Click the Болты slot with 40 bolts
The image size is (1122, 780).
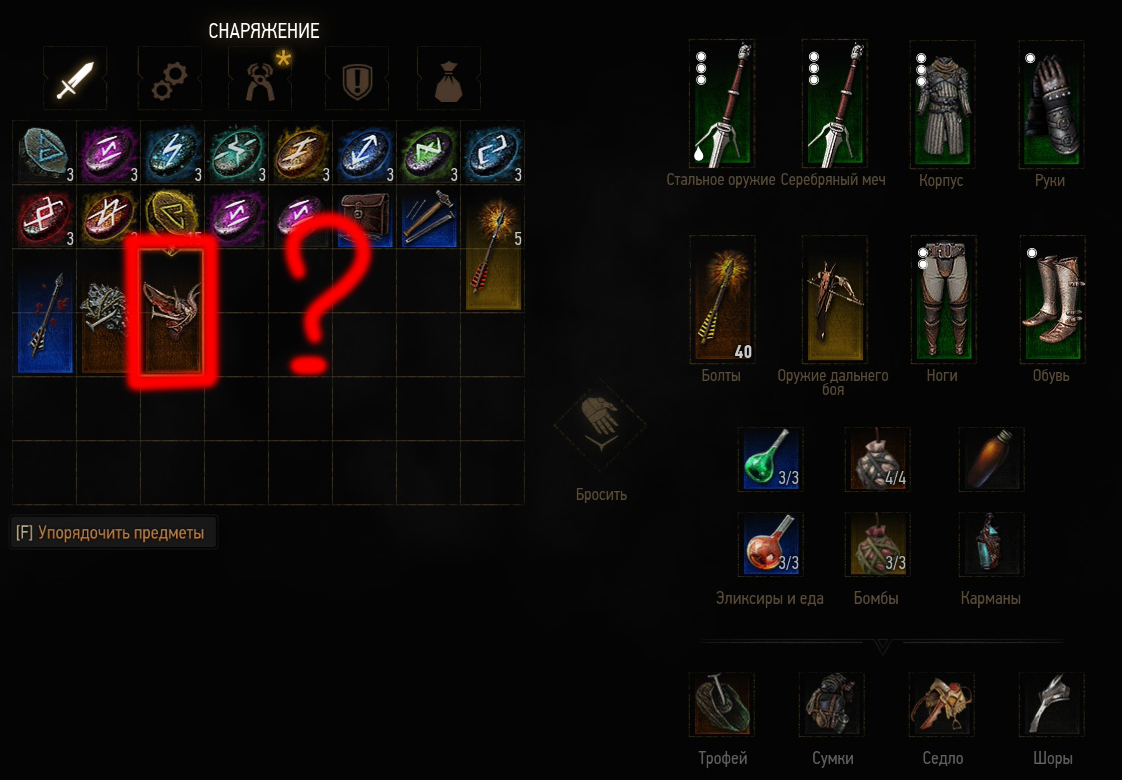(x=722, y=300)
